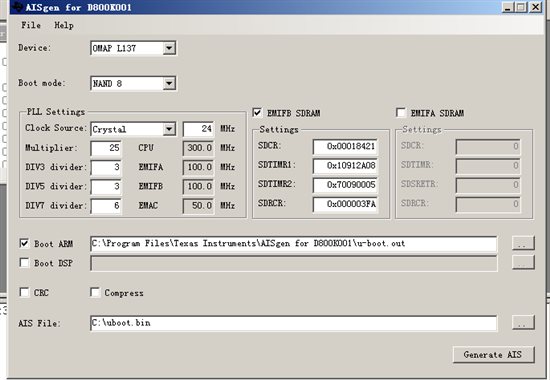
Task: Click the disabled EMIFA SDTIMR field
Action: [x=488, y=166]
